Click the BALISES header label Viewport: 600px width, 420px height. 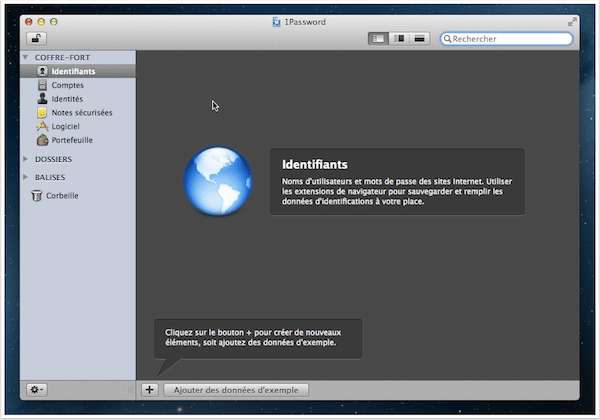(x=50, y=177)
